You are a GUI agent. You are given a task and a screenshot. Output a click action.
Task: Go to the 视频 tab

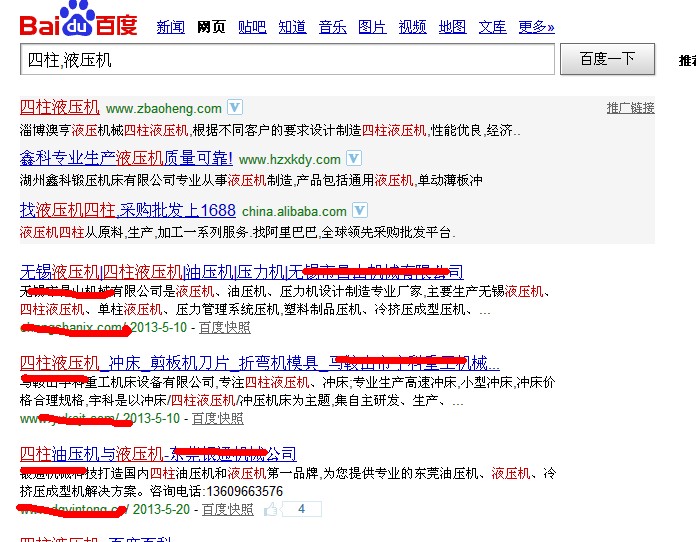[412, 27]
